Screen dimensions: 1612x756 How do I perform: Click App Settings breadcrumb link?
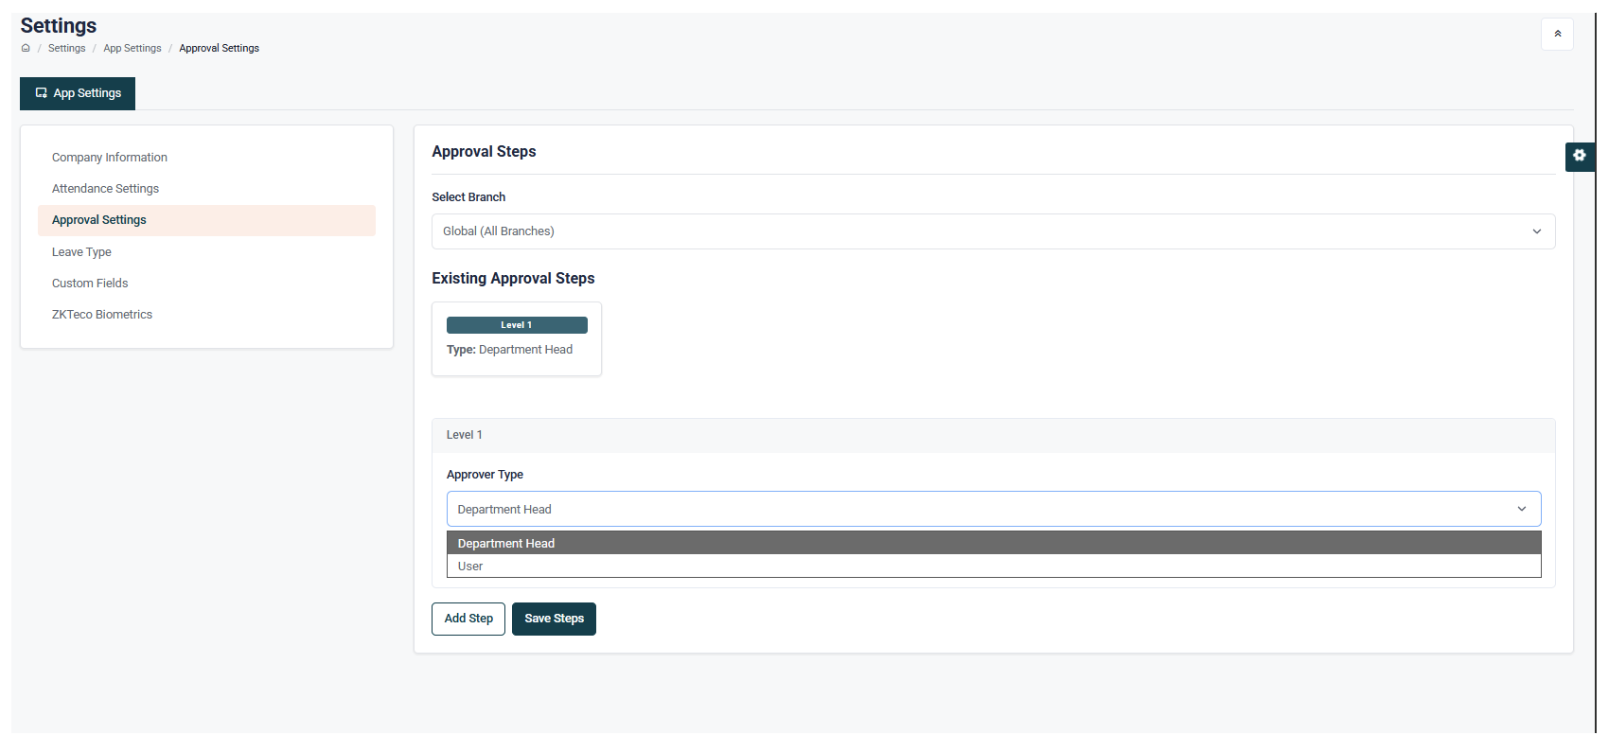coord(132,48)
